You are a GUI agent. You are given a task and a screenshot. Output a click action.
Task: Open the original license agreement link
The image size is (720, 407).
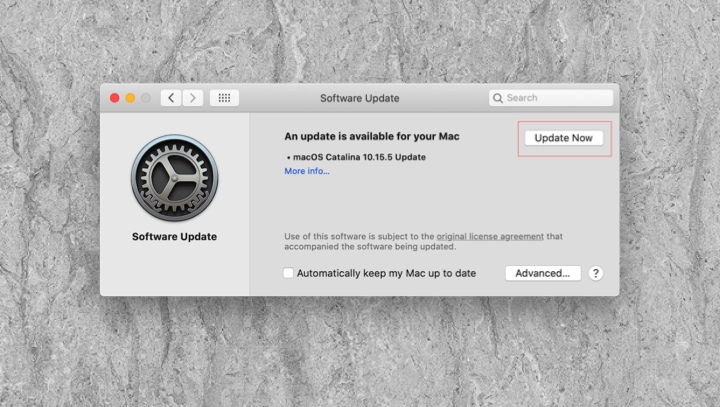click(x=490, y=236)
